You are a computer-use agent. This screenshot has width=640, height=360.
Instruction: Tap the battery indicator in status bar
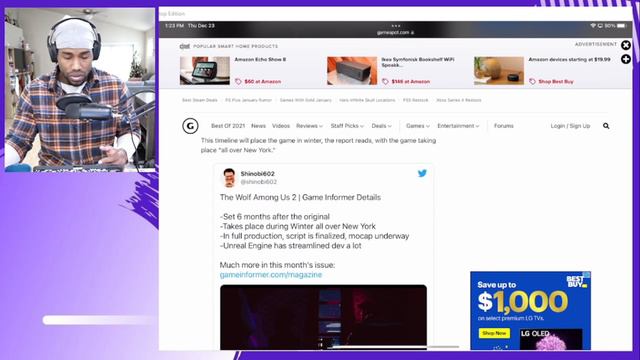(x=621, y=26)
